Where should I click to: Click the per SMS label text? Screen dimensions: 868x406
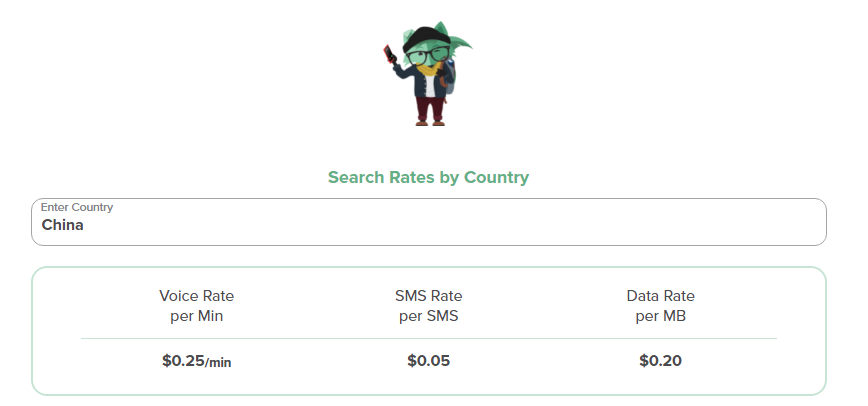click(428, 316)
